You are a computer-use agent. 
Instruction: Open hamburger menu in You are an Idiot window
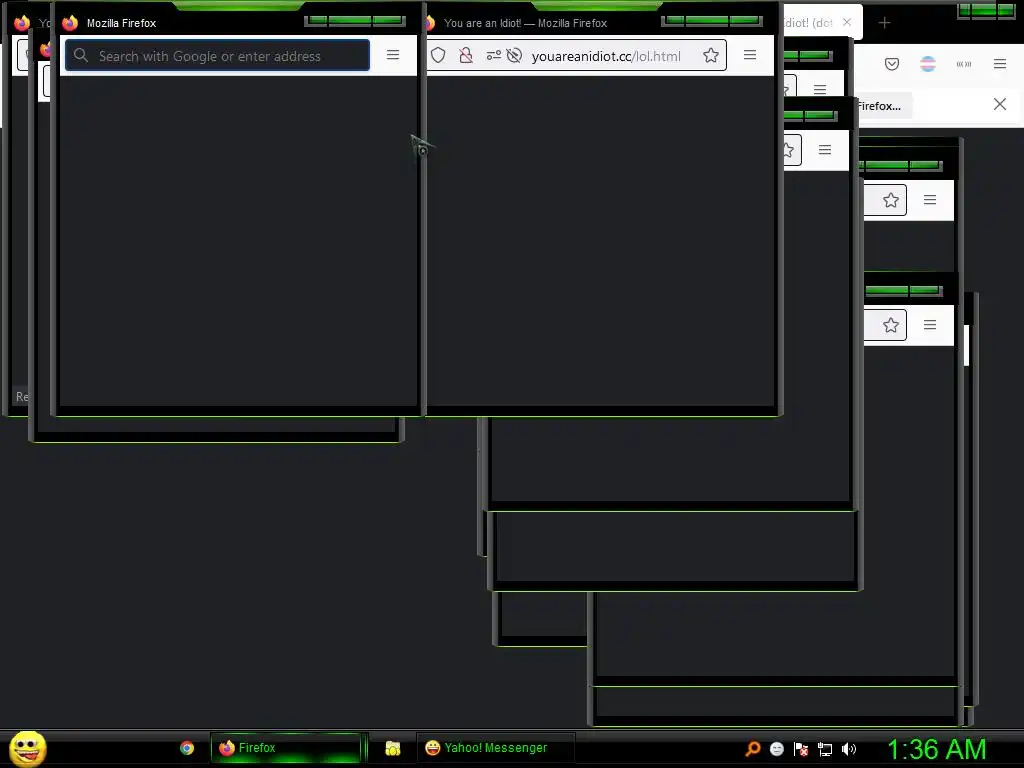pyautogui.click(x=750, y=55)
